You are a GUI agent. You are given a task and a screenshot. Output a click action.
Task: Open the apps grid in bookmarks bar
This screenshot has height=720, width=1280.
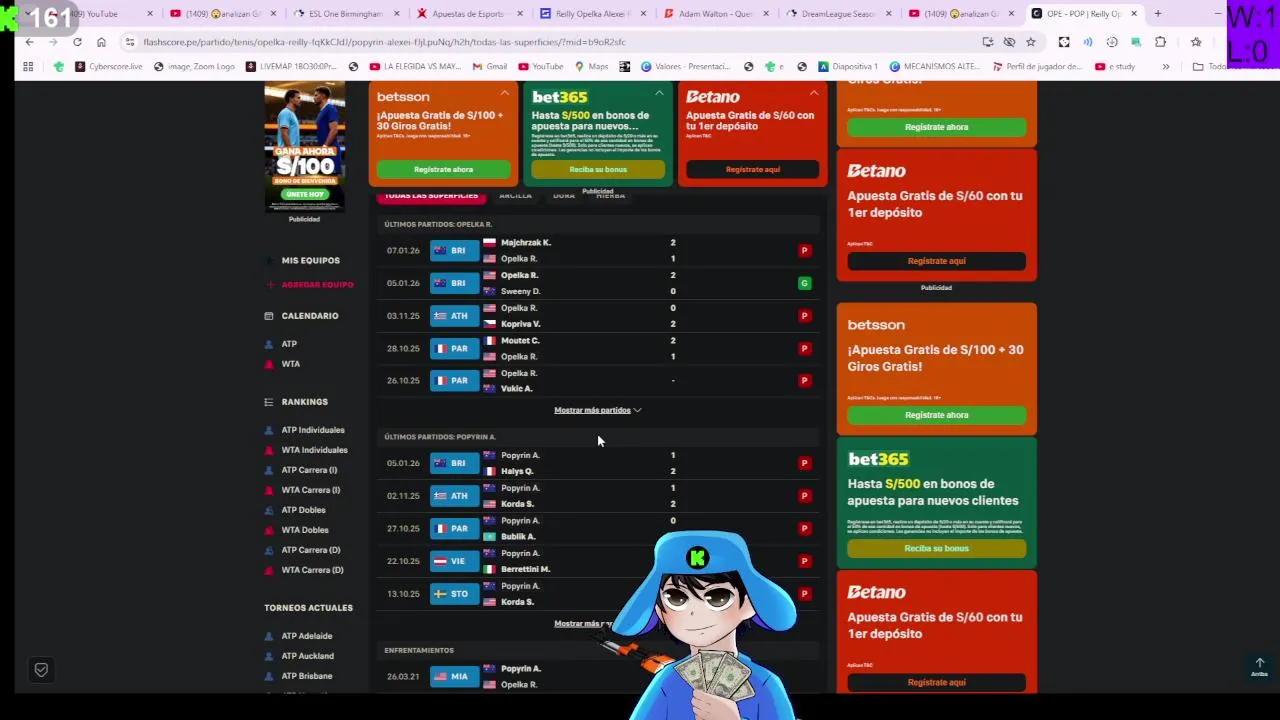(x=28, y=67)
